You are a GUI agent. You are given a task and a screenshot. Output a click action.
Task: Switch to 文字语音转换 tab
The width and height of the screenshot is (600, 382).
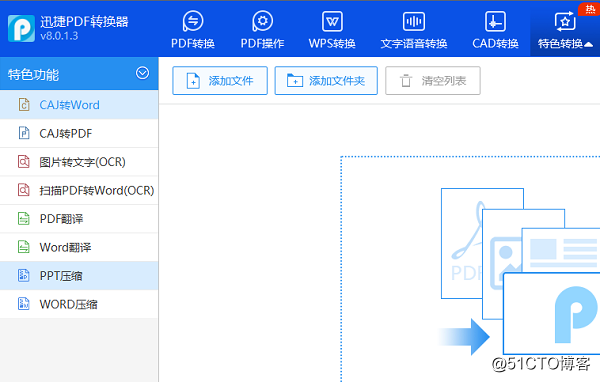[x=414, y=30]
